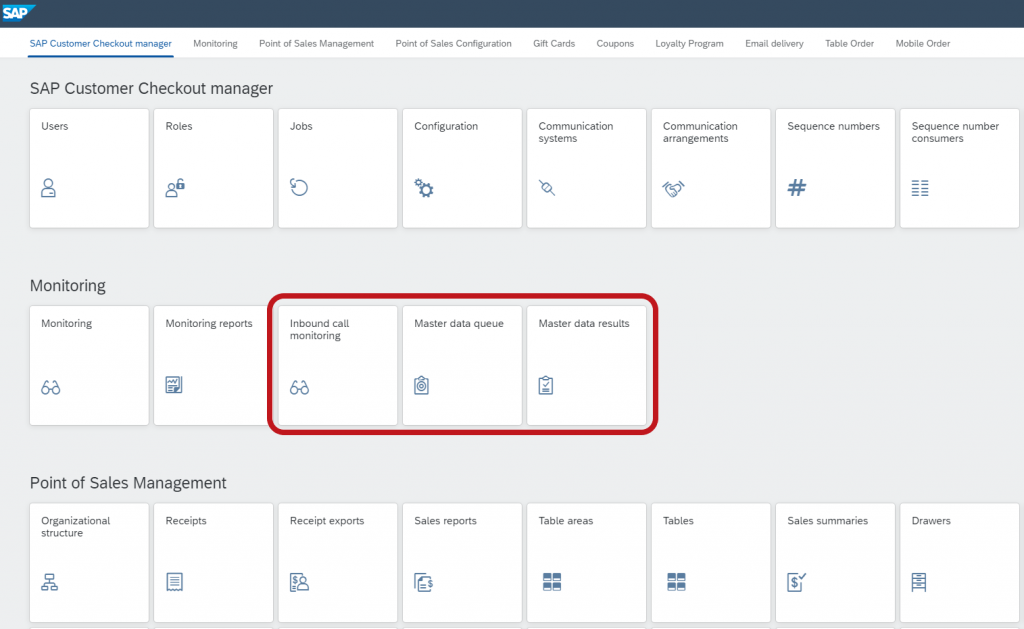This screenshot has width=1024, height=629.
Task: Click the Monitoring reports chart icon
Action: [174, 385]
